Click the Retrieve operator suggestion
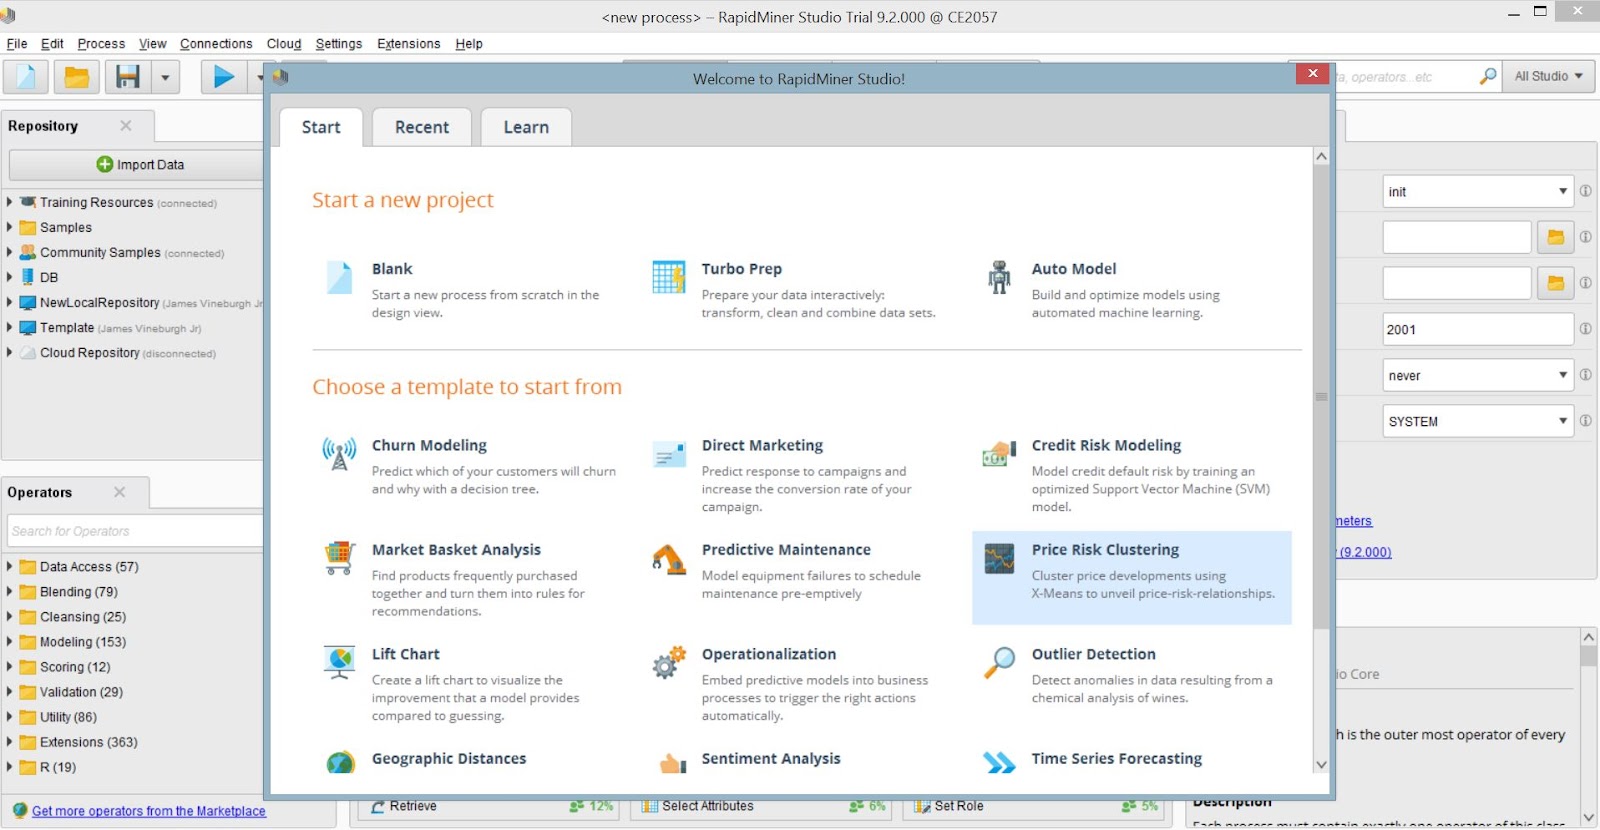1600x830 pixels. [x=489, y=806]
